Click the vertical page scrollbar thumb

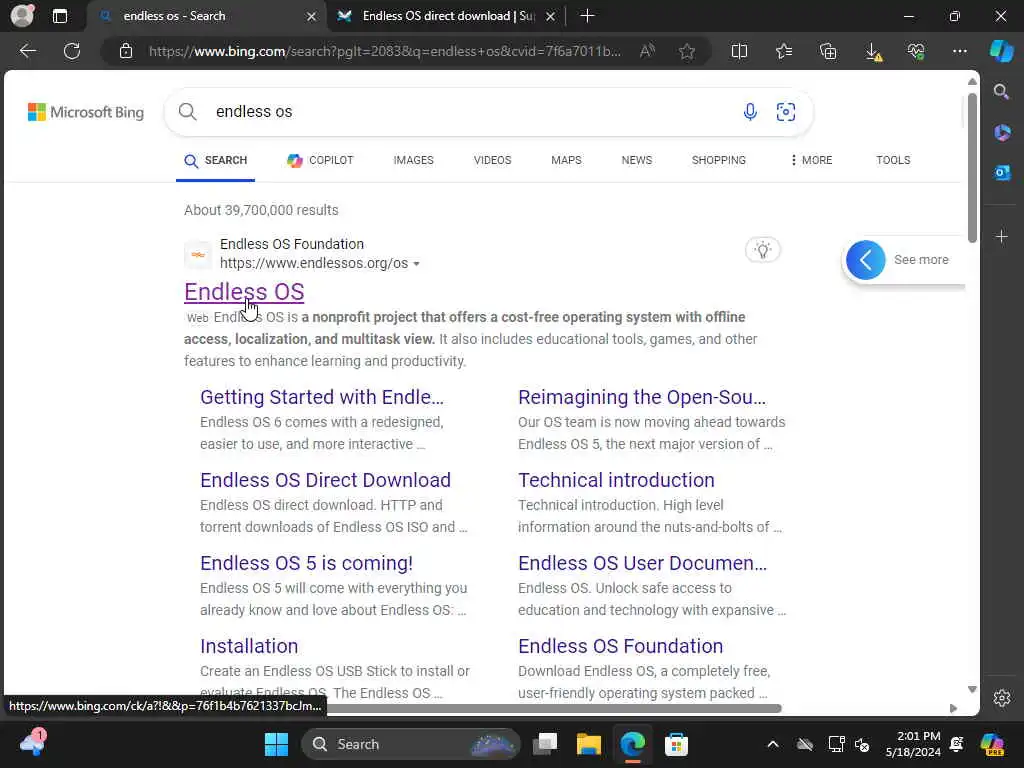pyautogui.click(x=972, y=168)
